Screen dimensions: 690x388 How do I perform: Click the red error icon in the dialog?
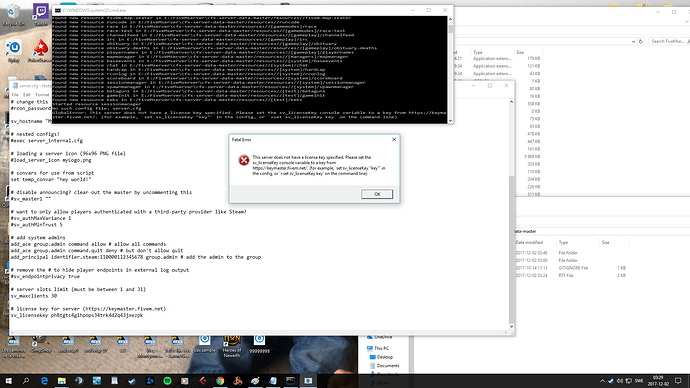click(244, 160)
